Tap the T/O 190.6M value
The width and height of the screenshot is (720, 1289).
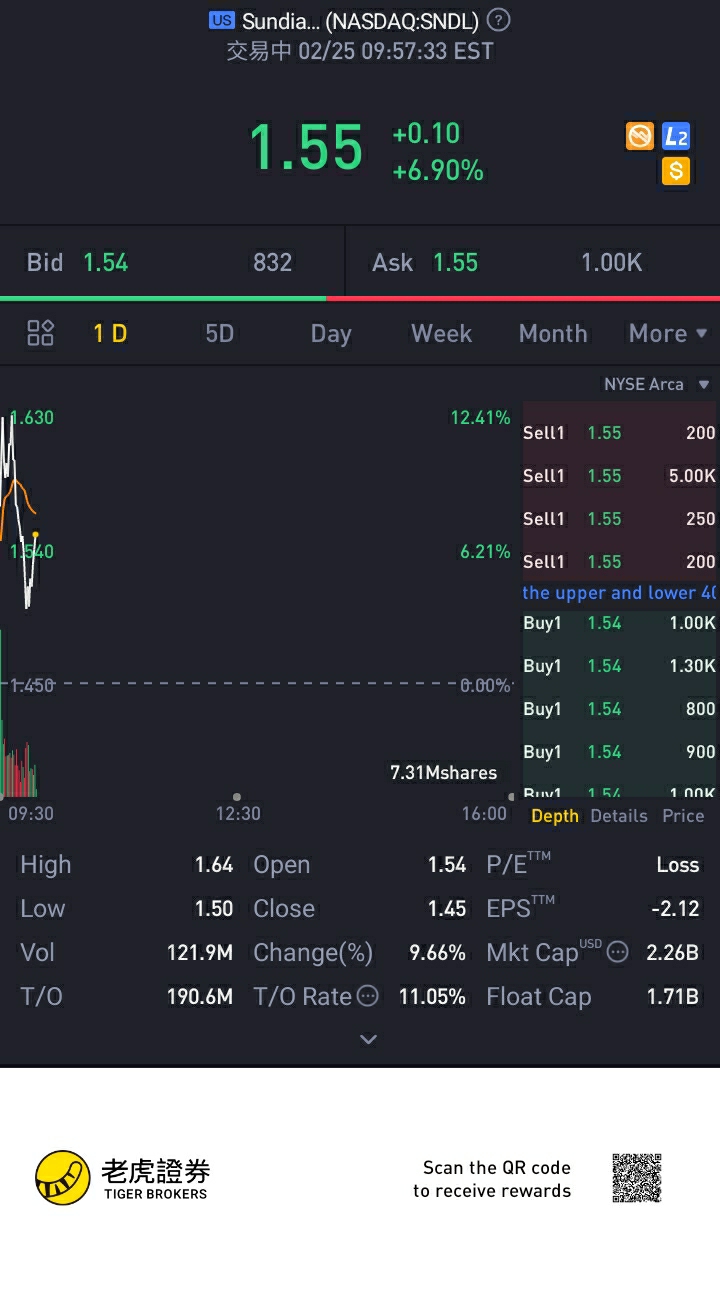pyautogui.click(x=200, y=997)
